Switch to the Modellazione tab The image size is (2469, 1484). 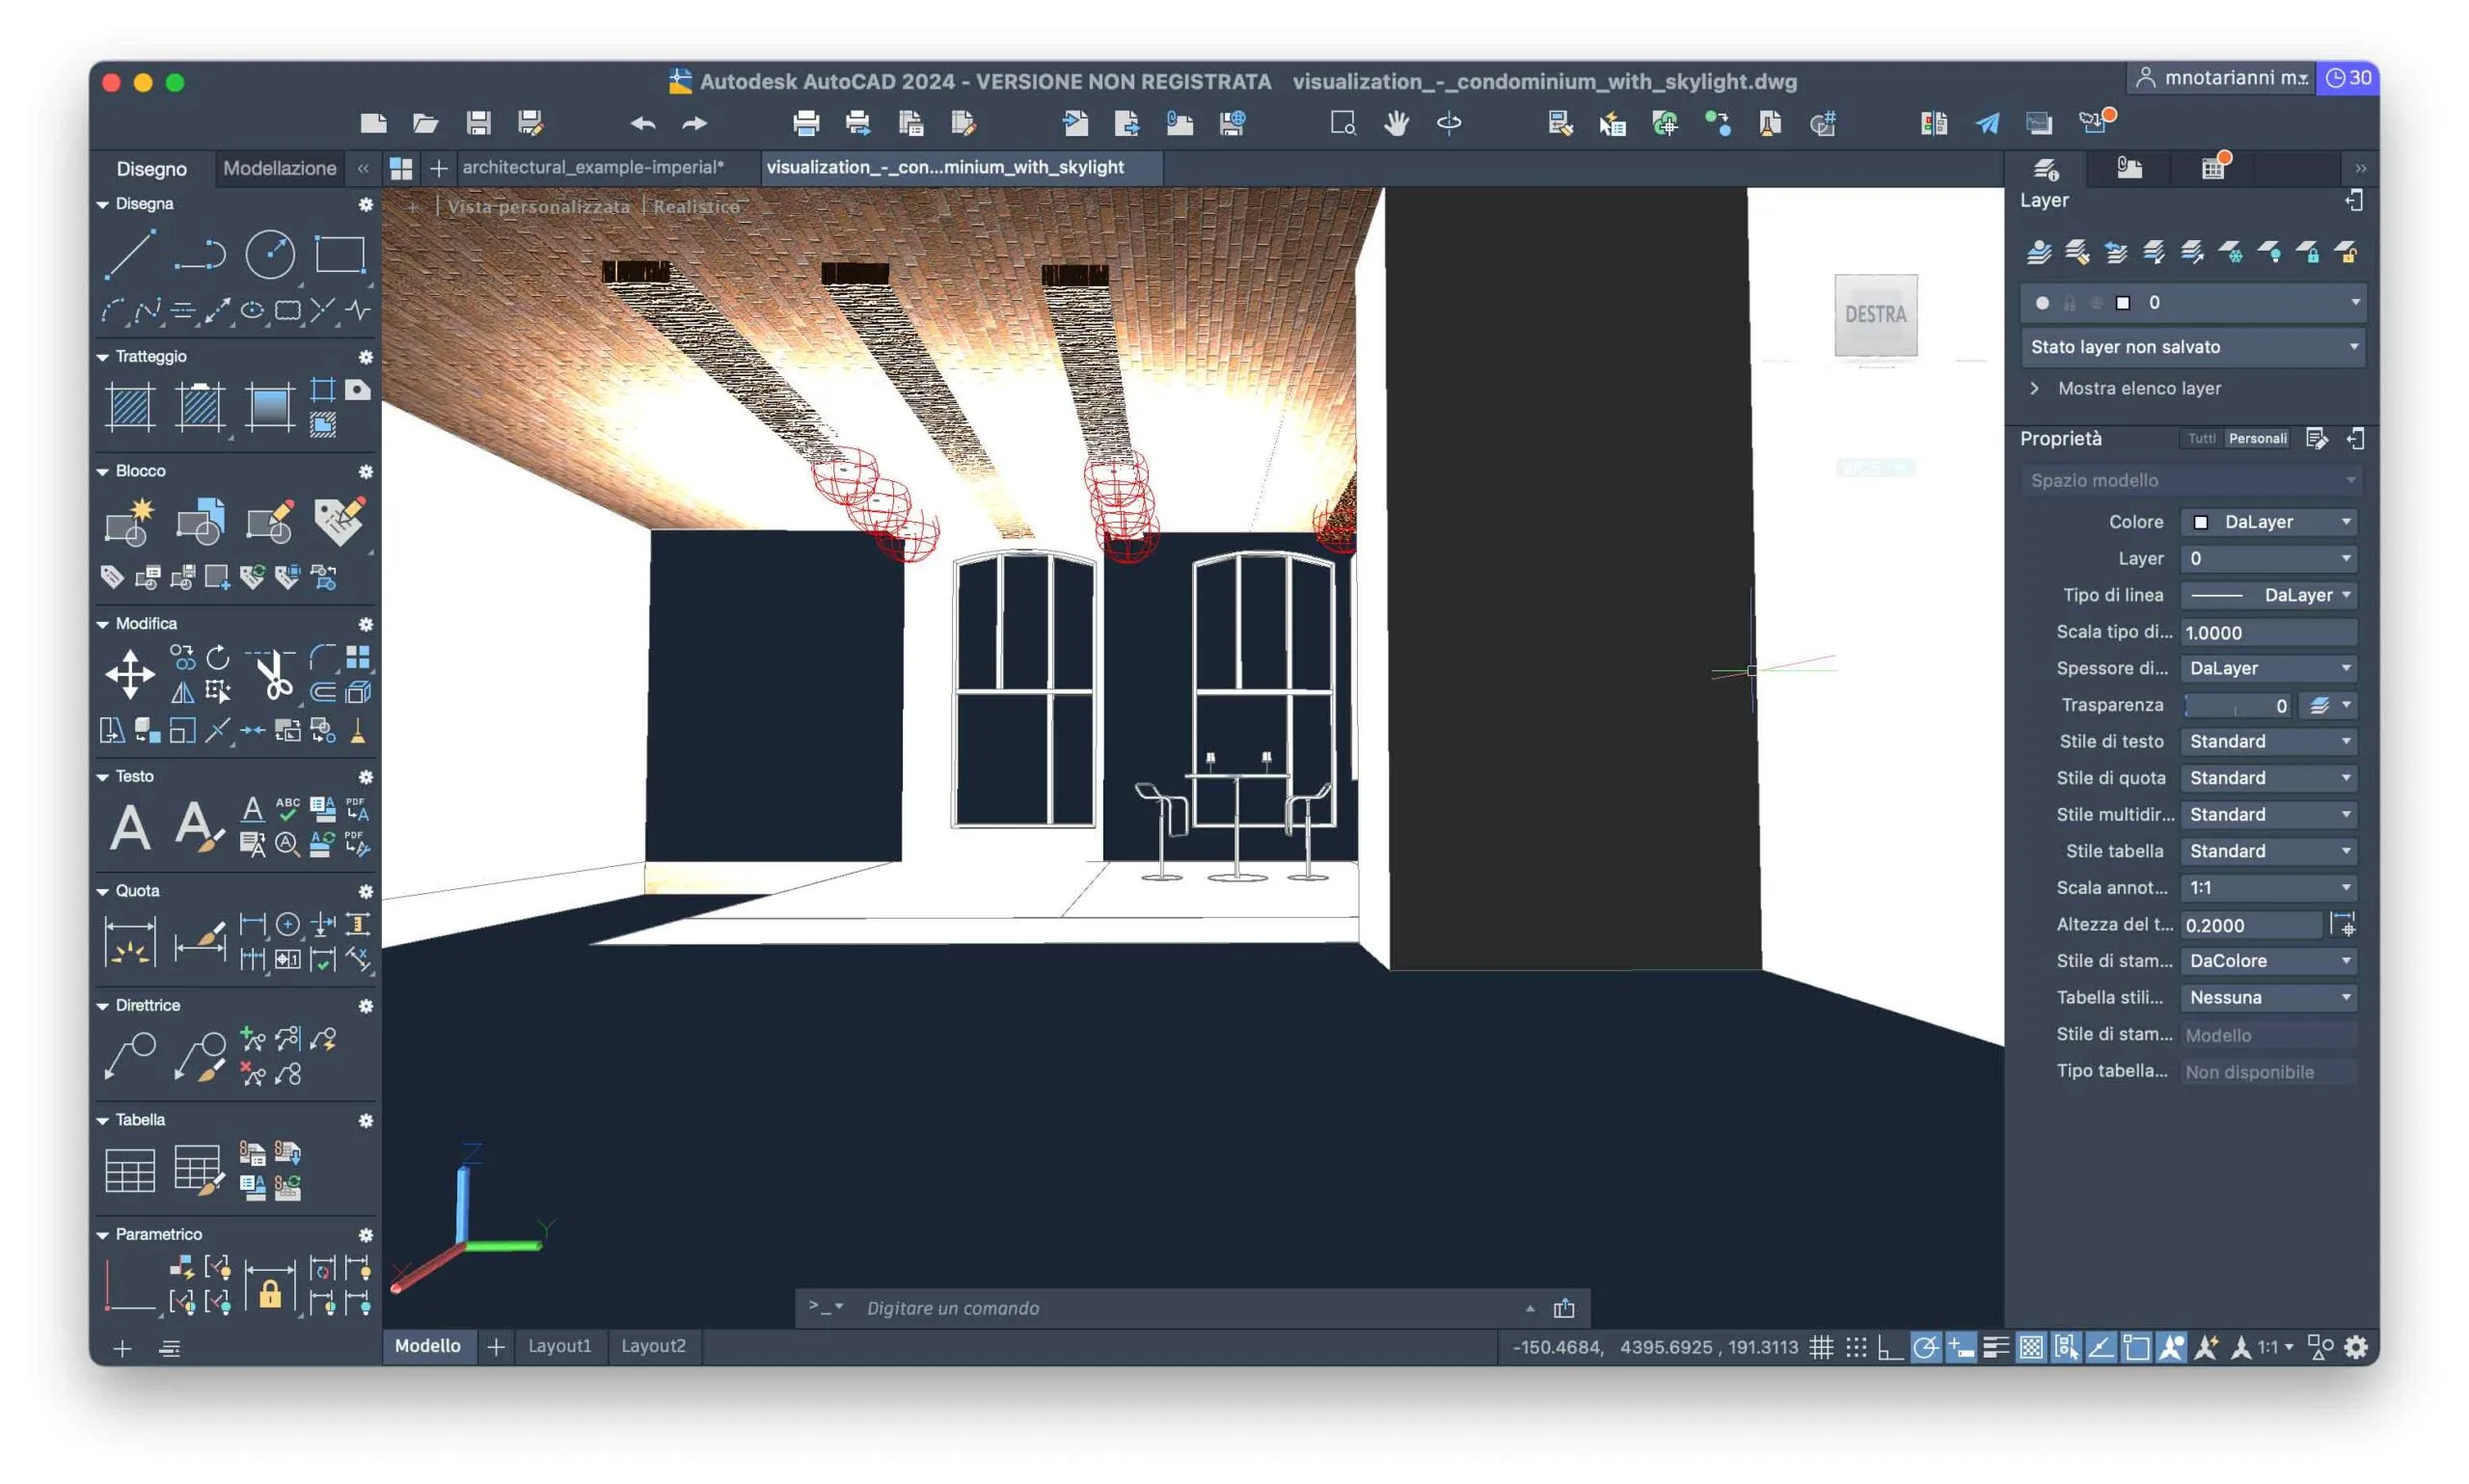[279, 168]
